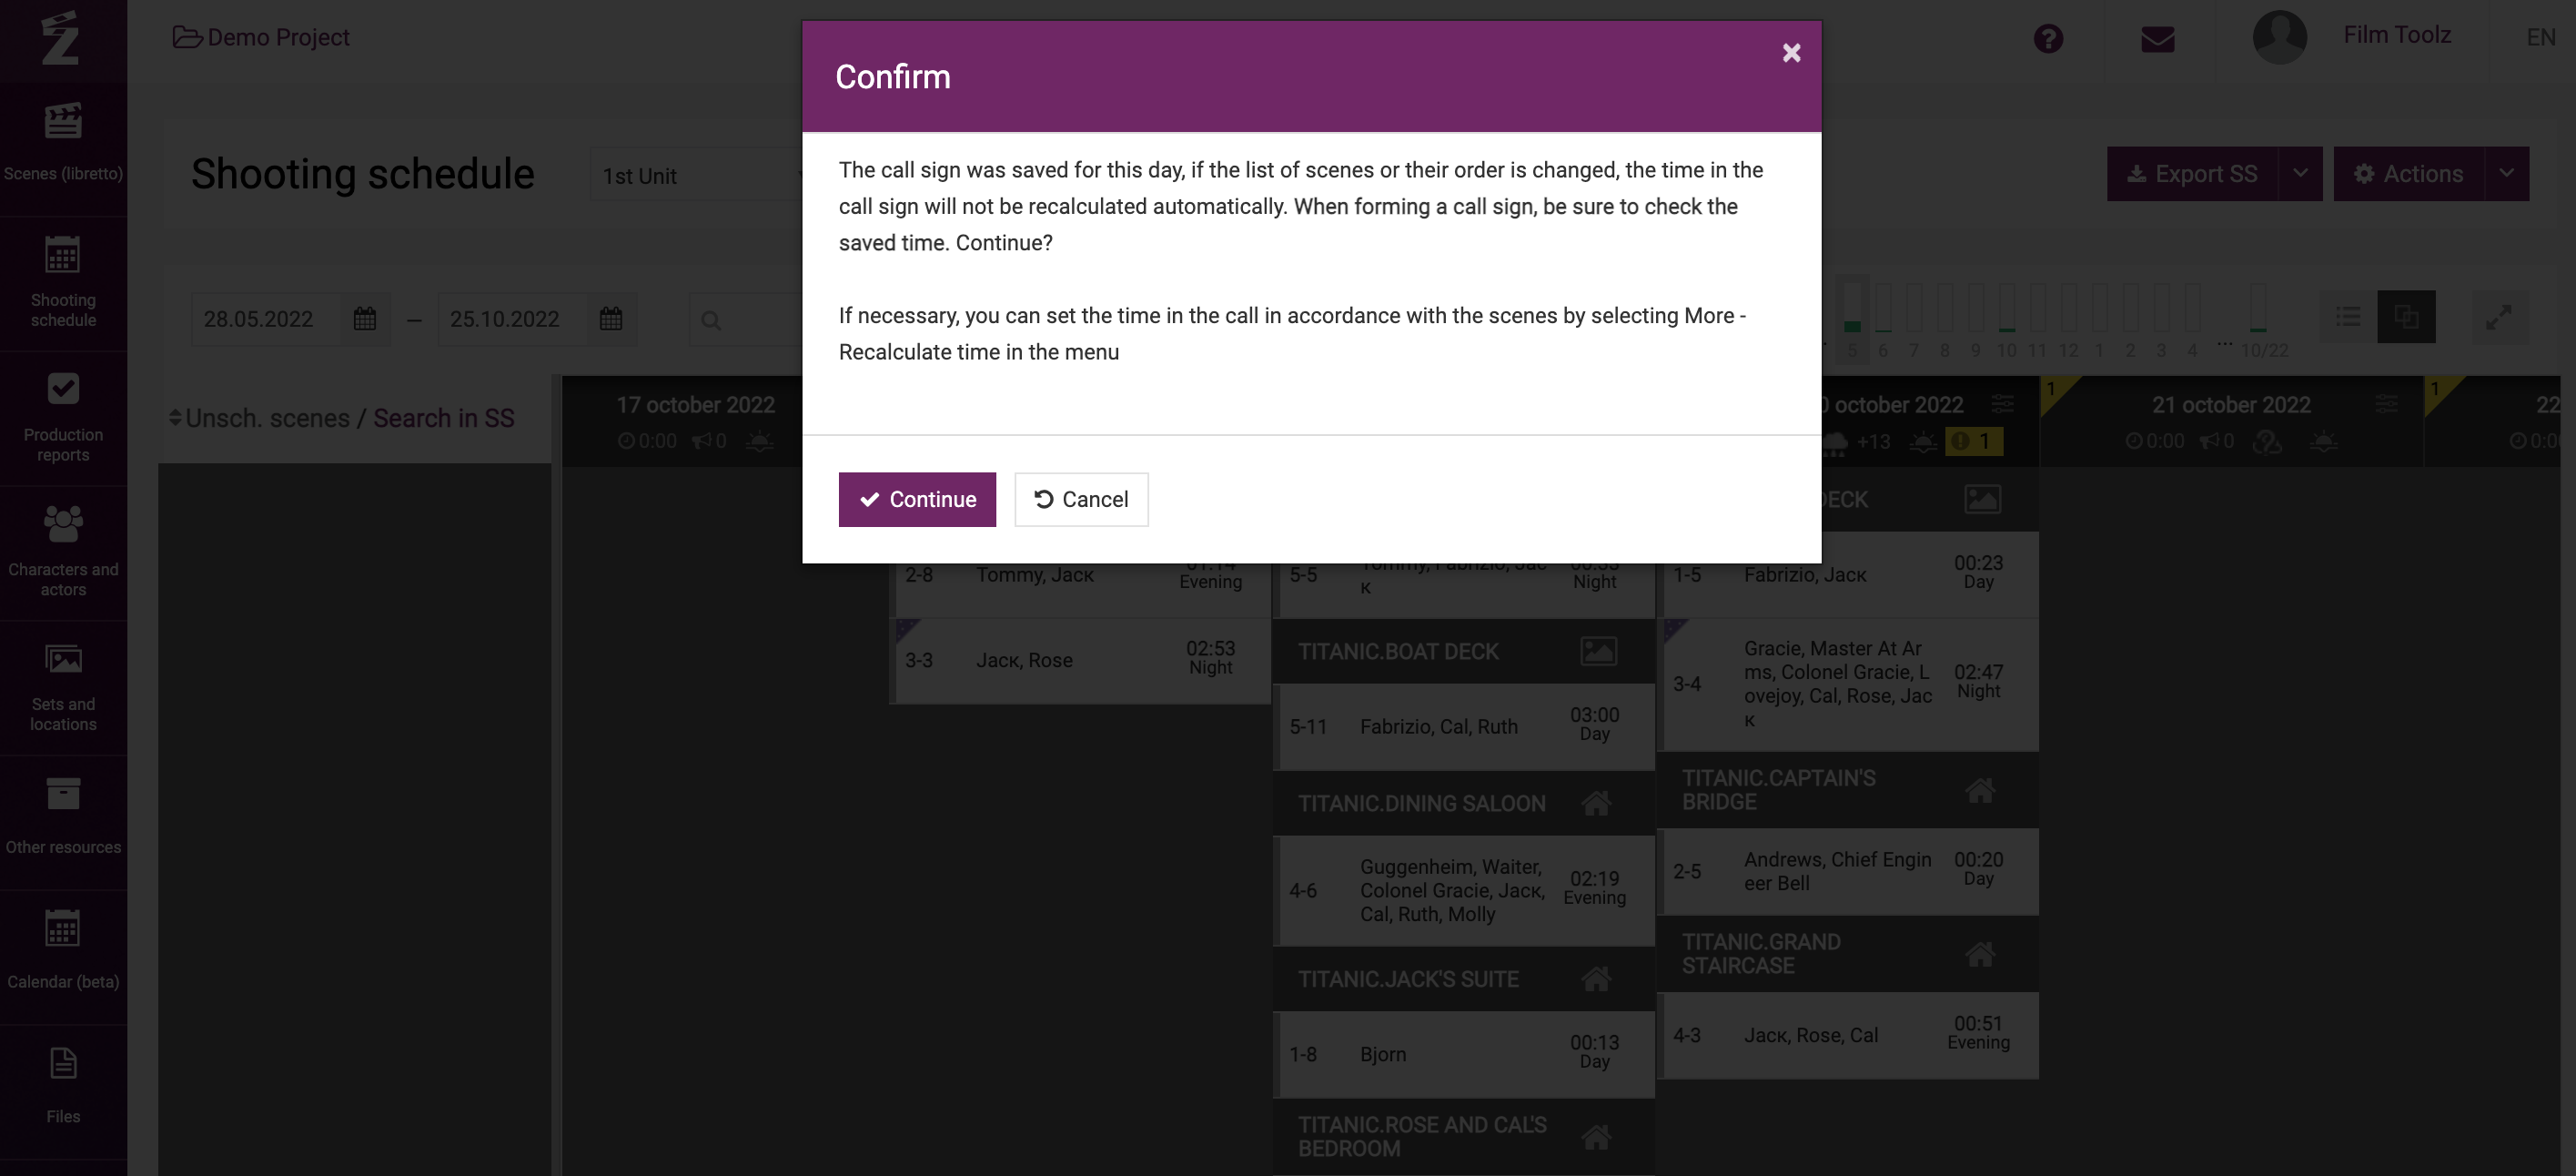The height and width of the screenshot is (1176, 2576).
Task: Click TITANIC.GRAND STAIRCASE house icon
Action: (1980, 954)
